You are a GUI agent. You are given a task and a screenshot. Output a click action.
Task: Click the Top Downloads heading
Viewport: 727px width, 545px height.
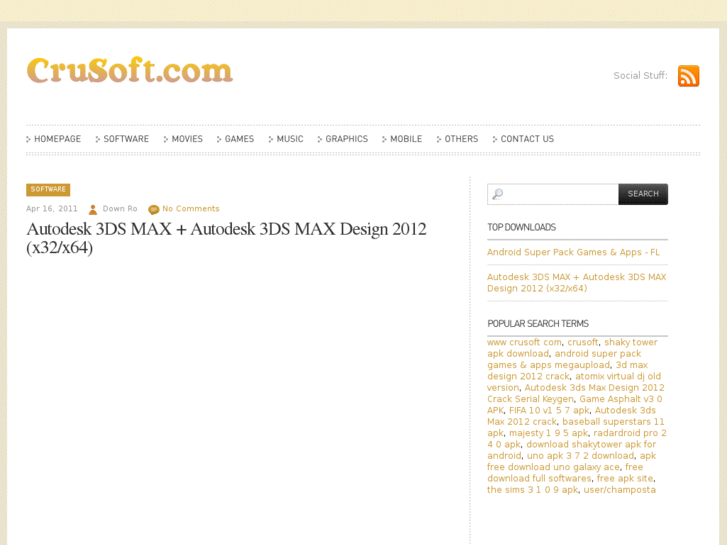521,227
